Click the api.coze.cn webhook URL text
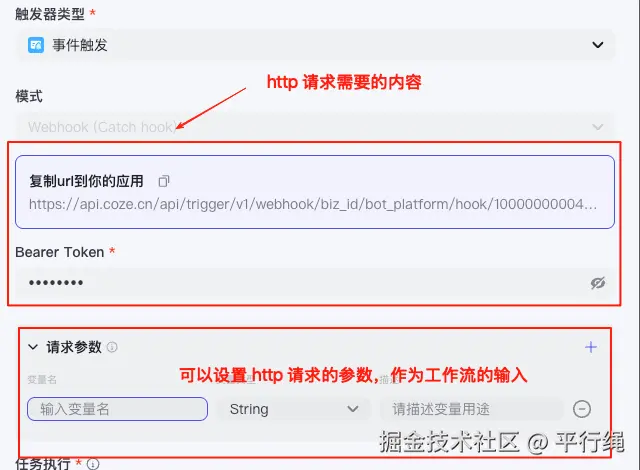The width and height of the screenshot is (640, 470). (x=313, y=204)
